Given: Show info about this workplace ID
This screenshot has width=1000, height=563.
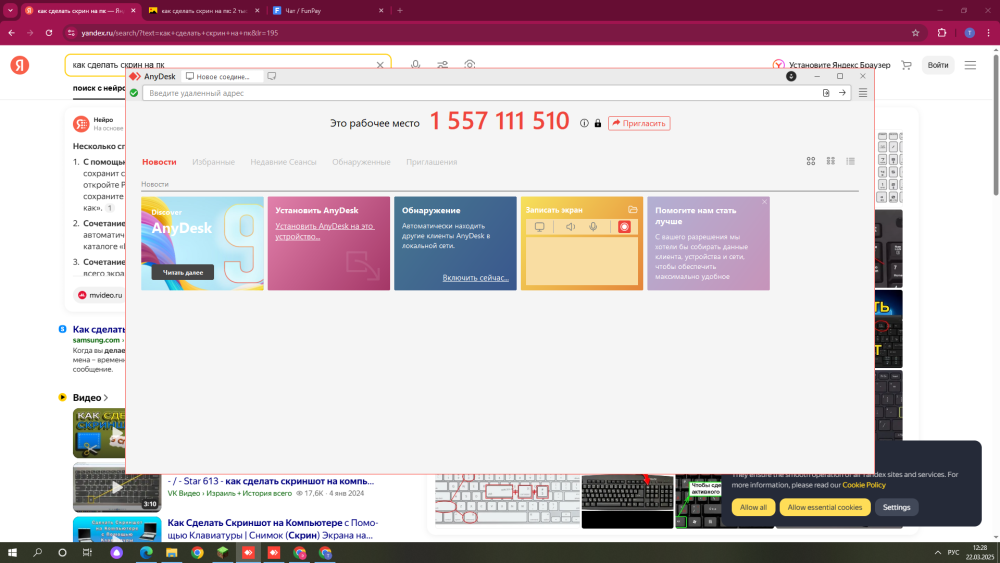Looking at the screenshot, I should [x=584, y=123].
